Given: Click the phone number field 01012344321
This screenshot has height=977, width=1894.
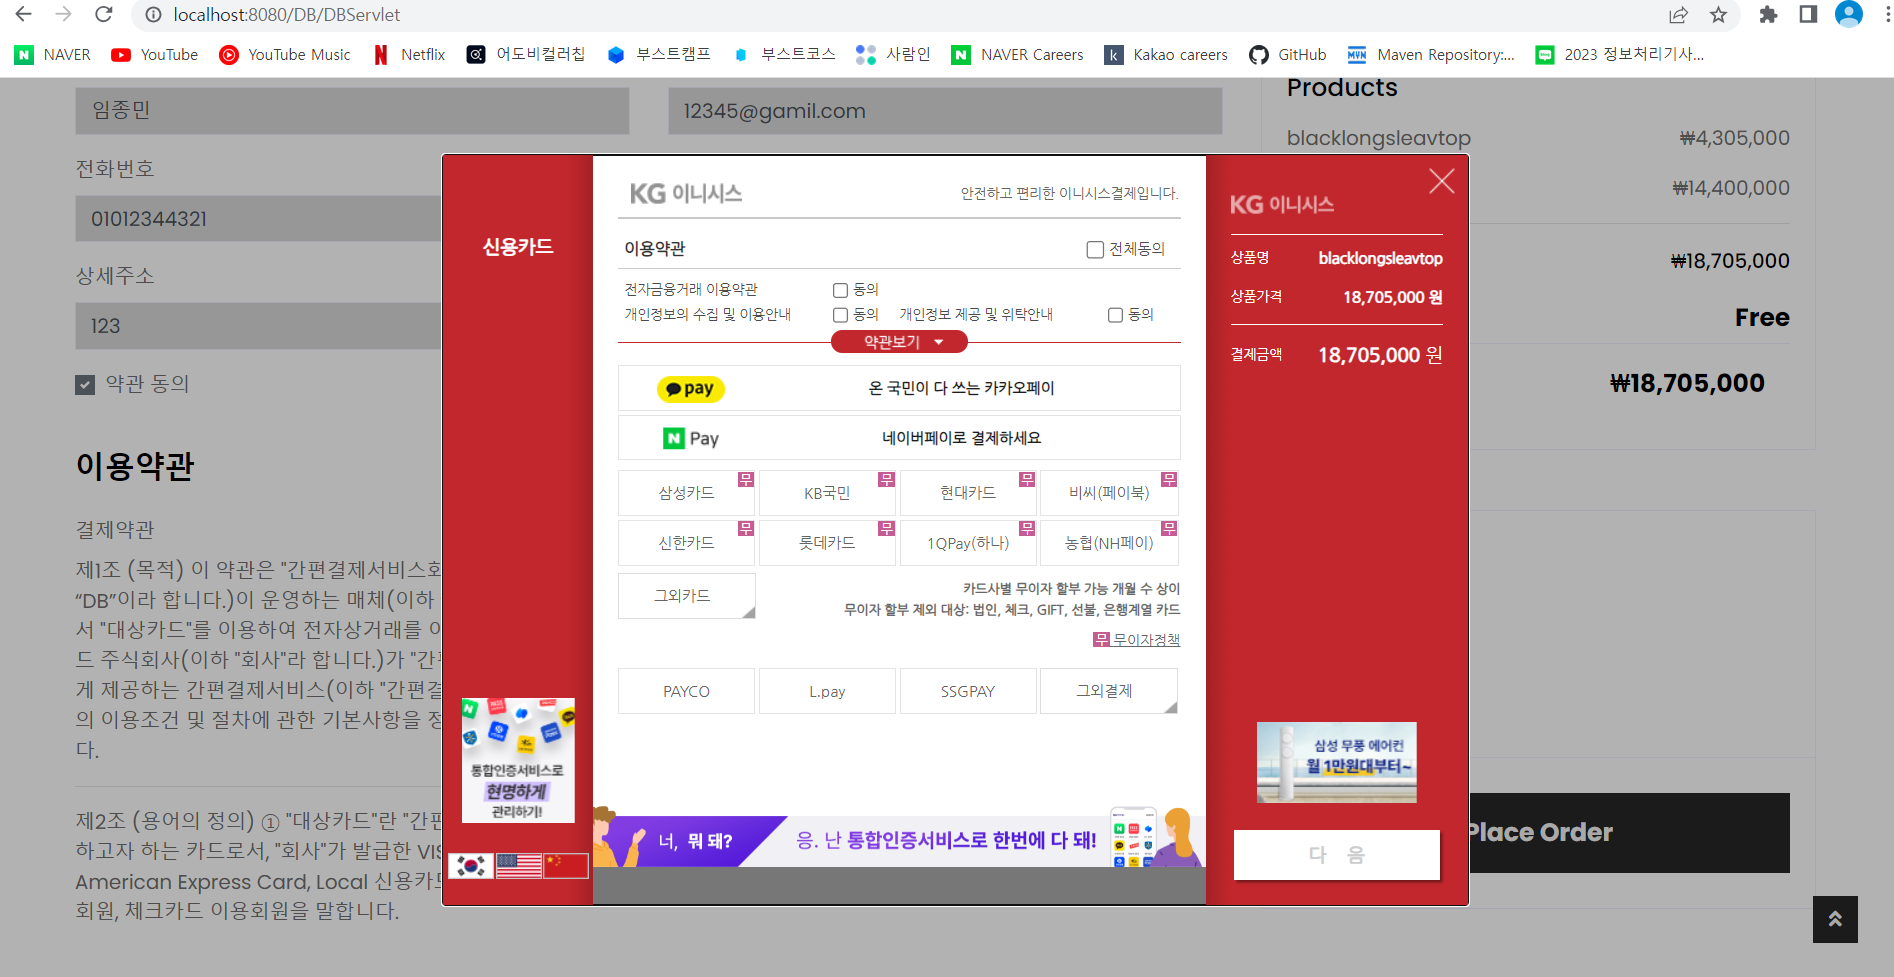Looking at the screenshot, I should [x=258, y=218].
